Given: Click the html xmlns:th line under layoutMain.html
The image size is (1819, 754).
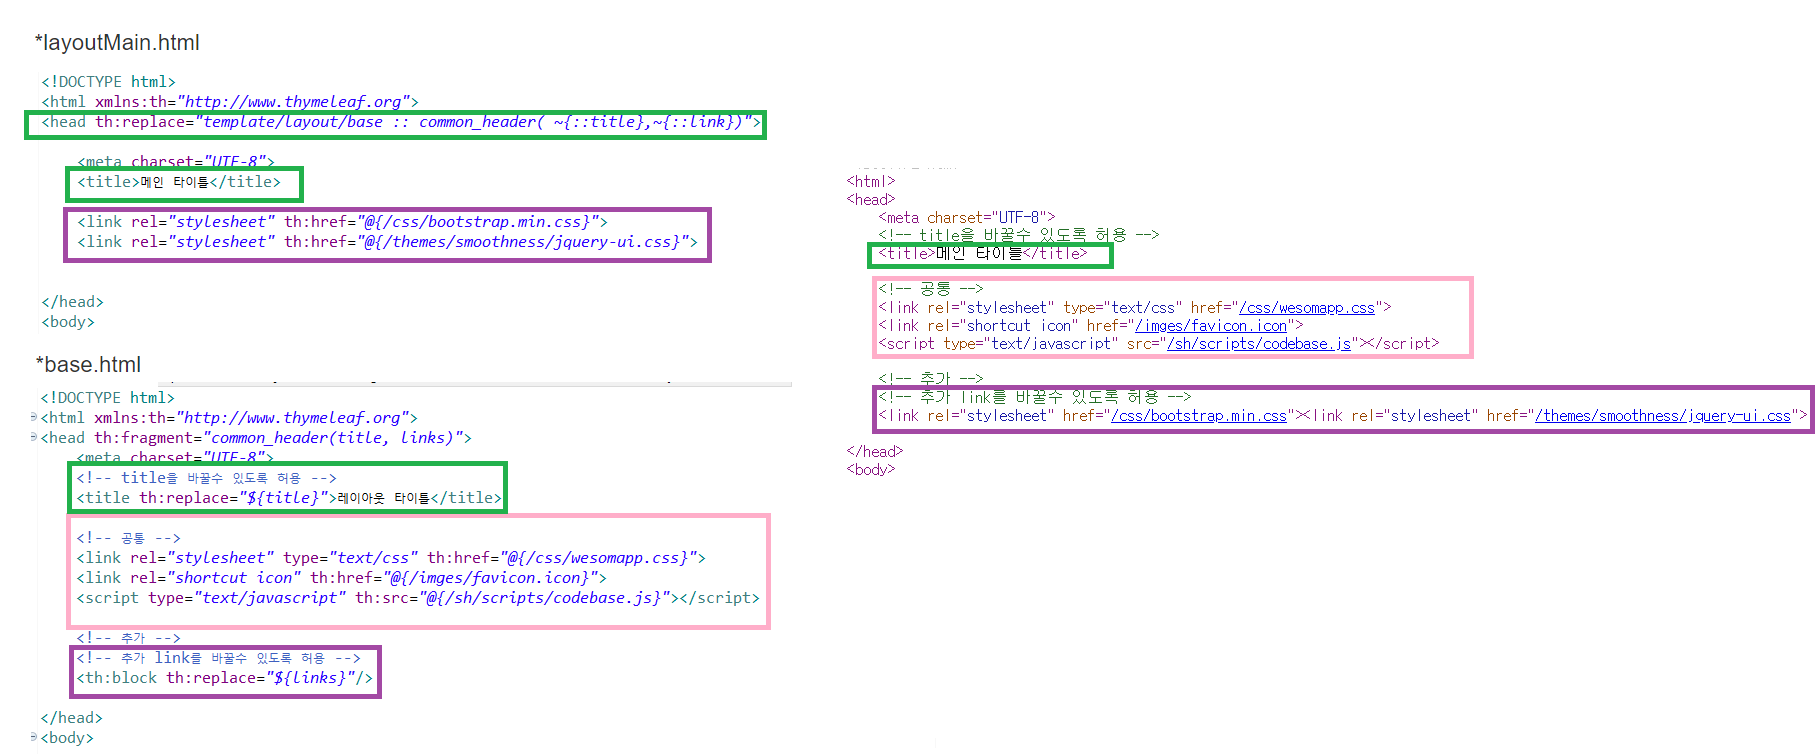Looking at the screenshot, I should coord(230,102).
